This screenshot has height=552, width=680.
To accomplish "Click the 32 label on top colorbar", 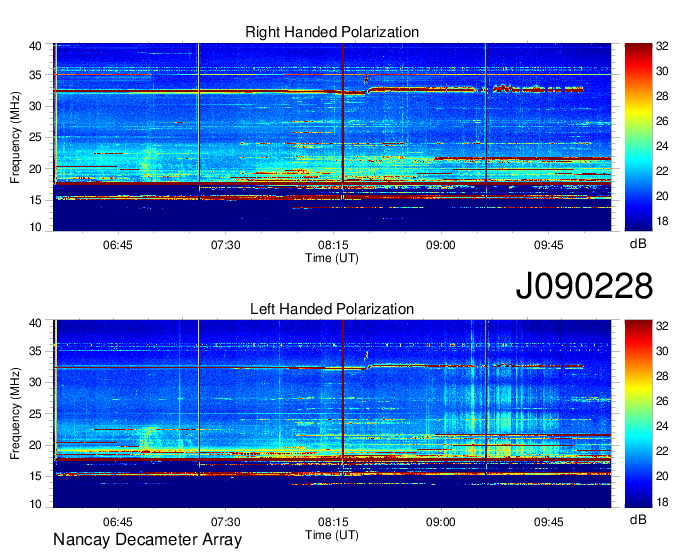I will coord(662,46).
